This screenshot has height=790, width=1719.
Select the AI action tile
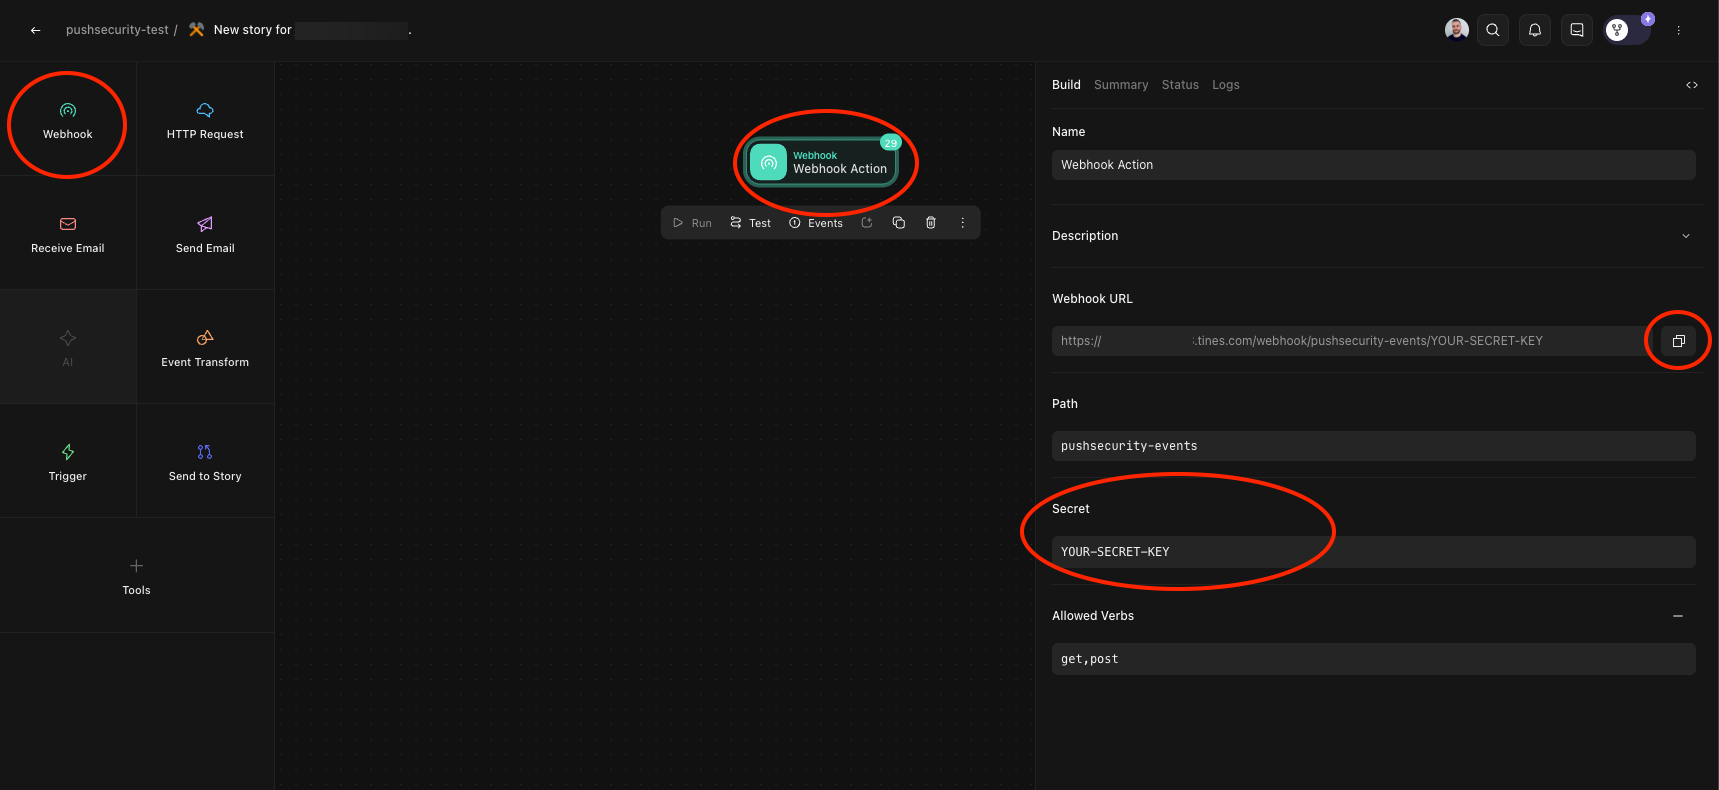(68, 347)
